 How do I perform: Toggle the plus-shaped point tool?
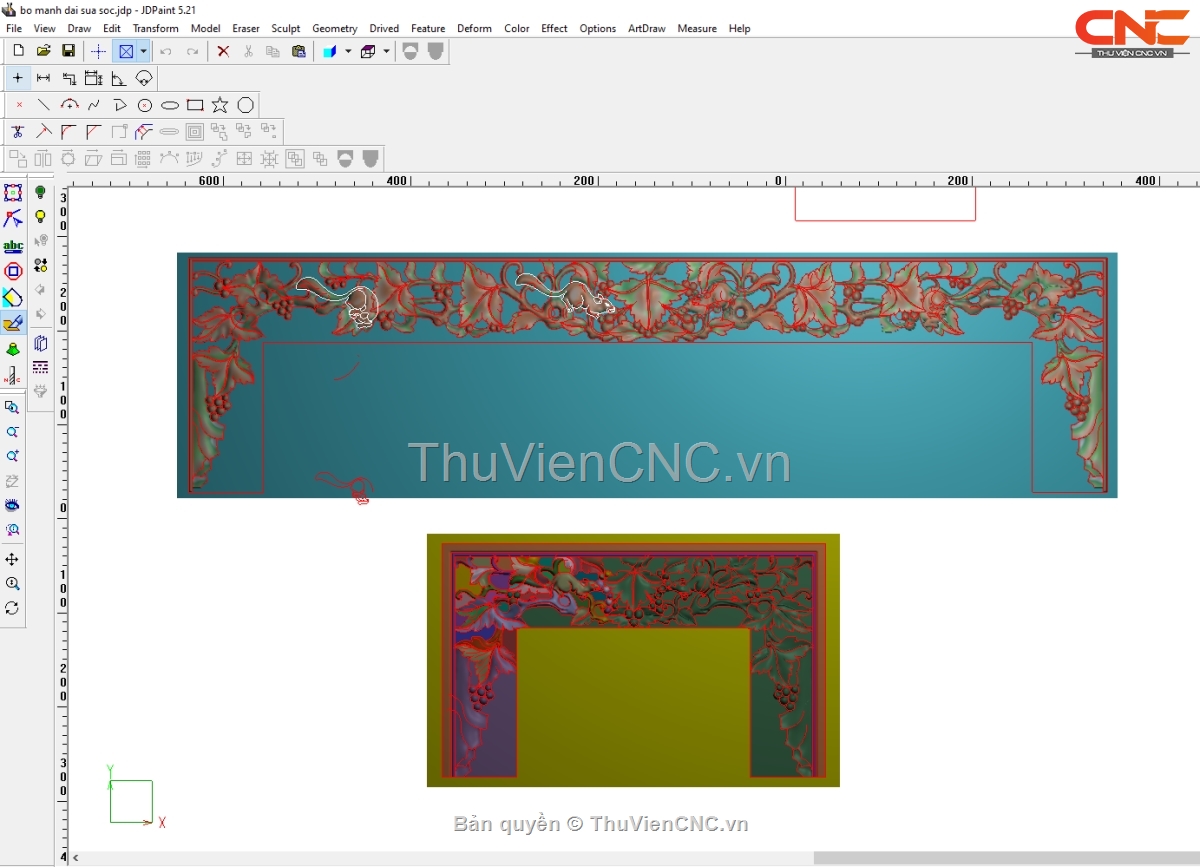tap(18, 78)
